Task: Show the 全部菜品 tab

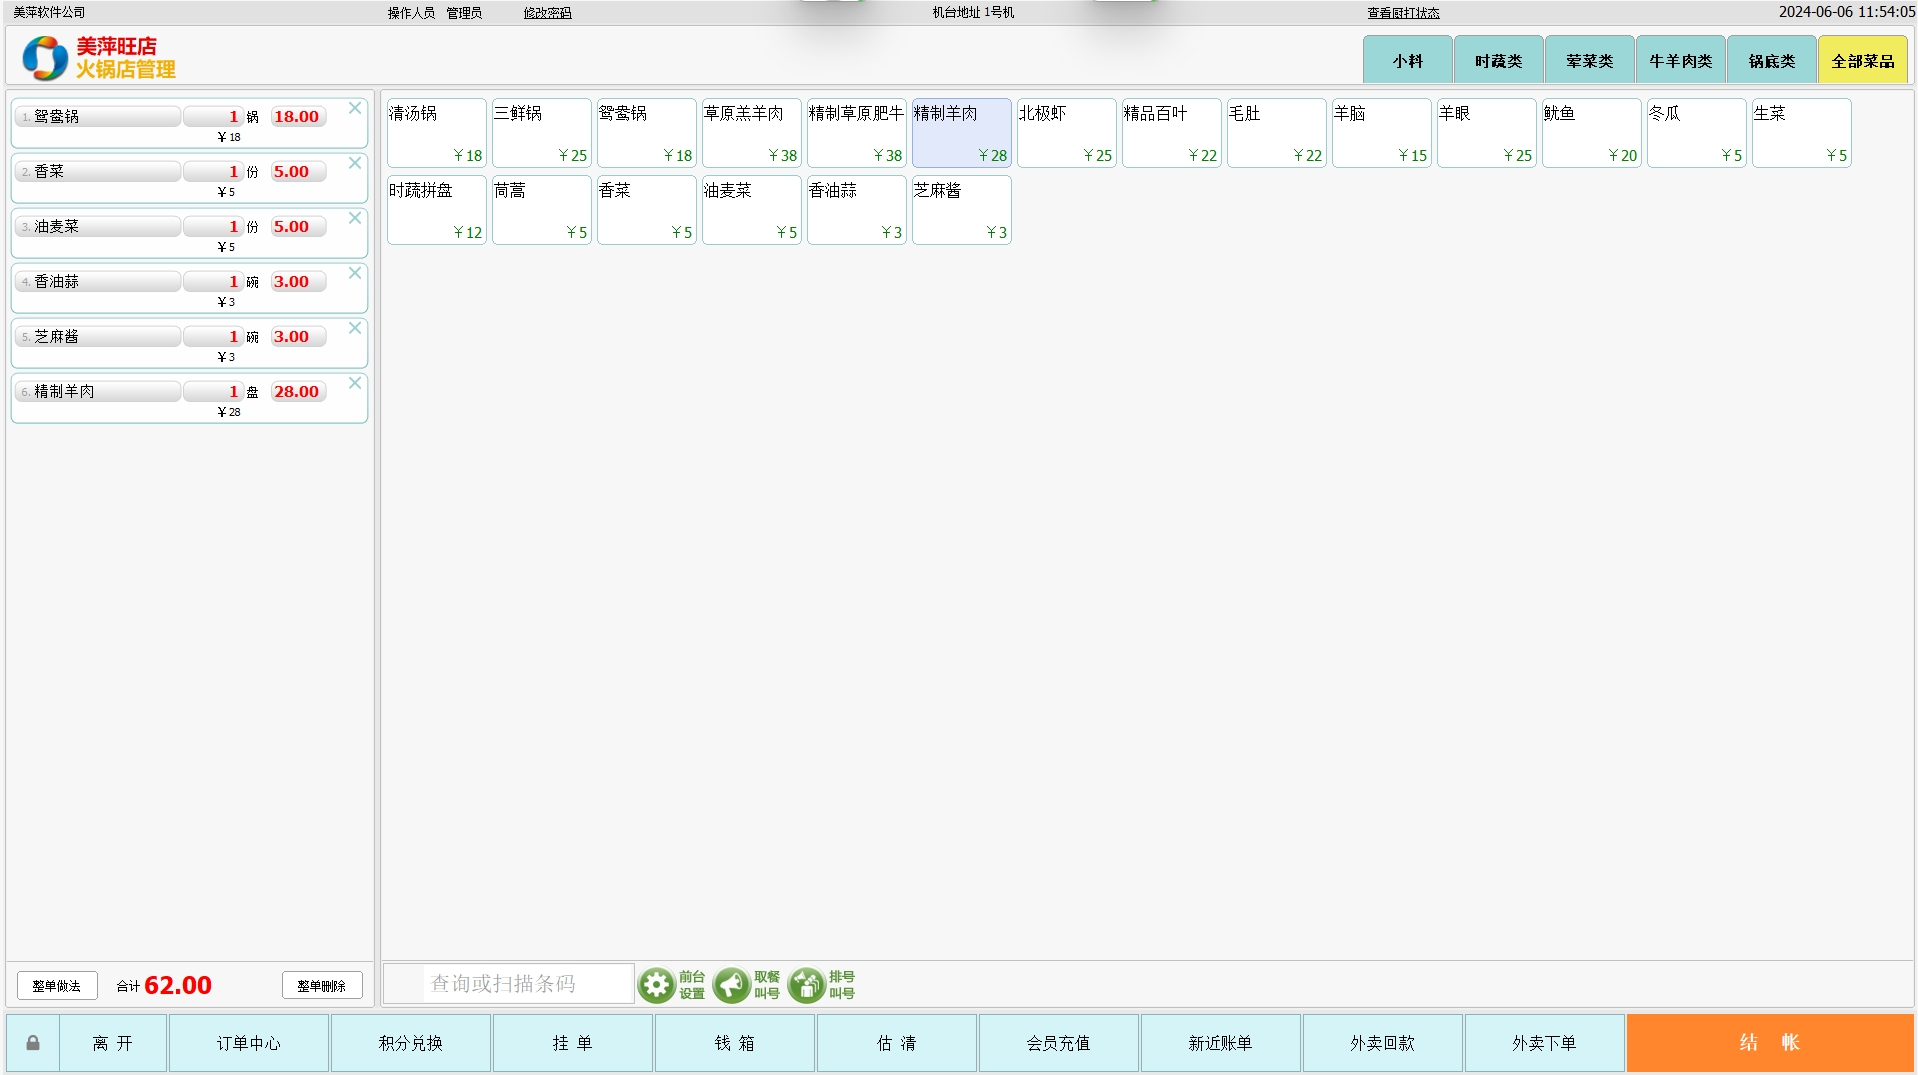Action: point(1862,61)
